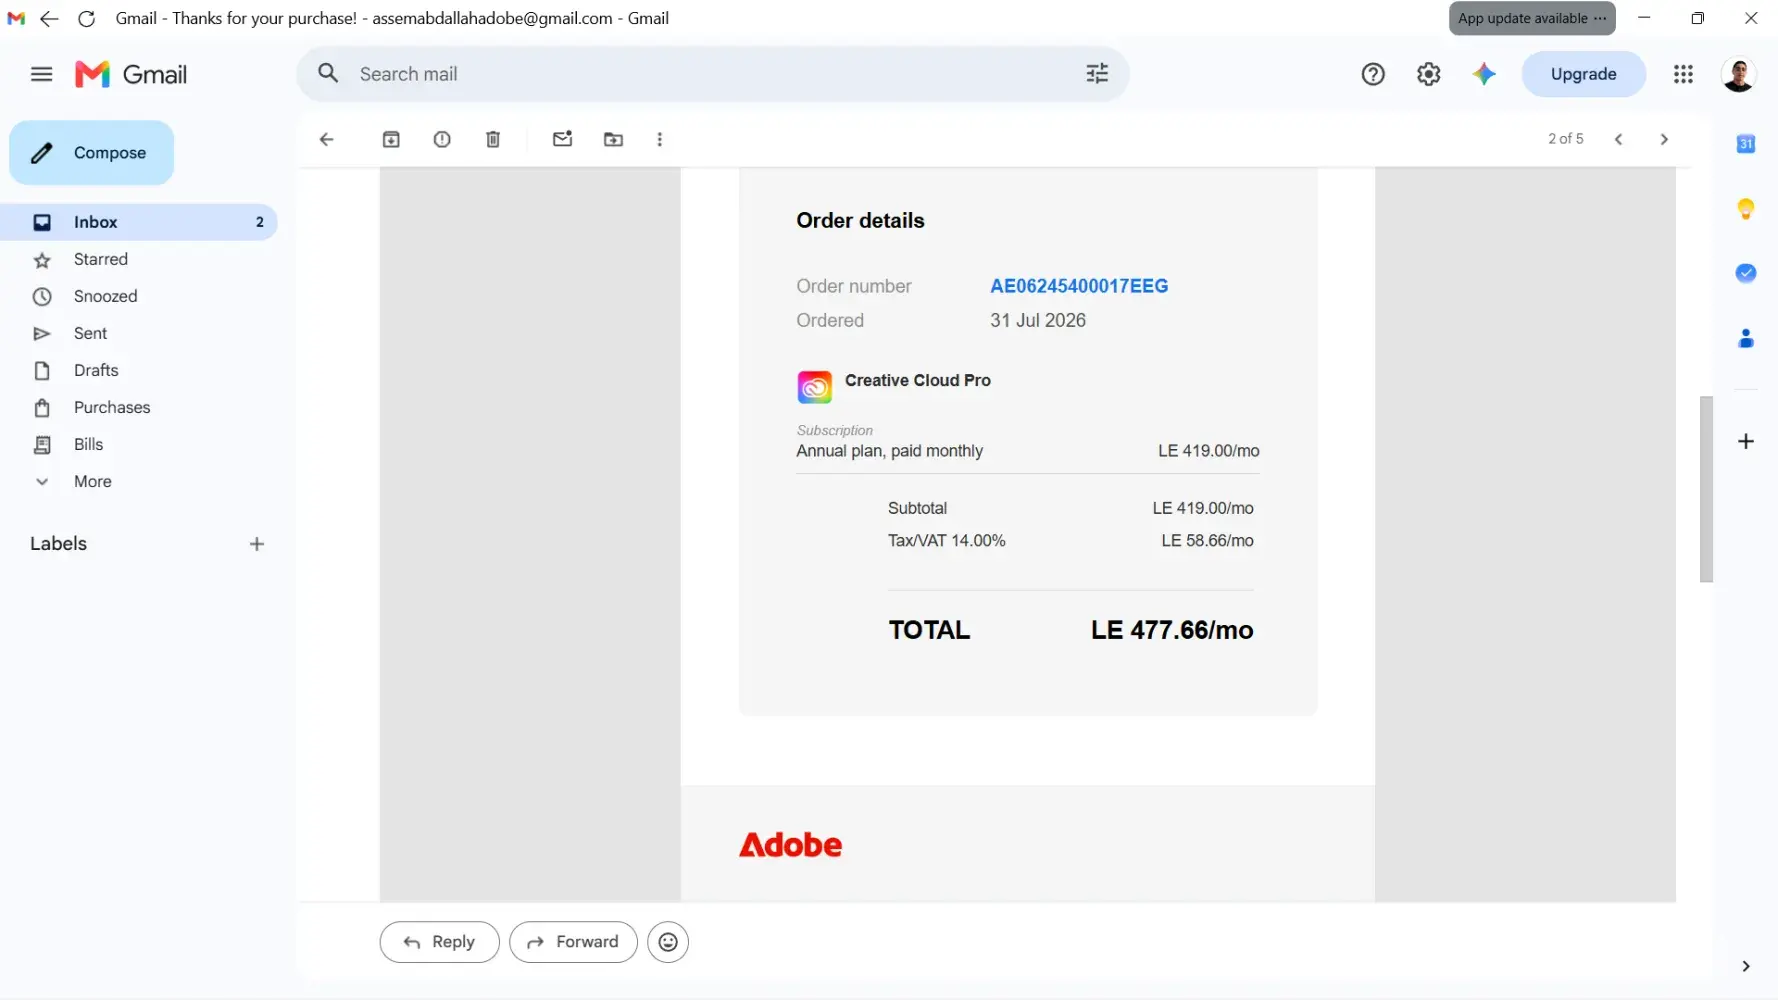Open the Google apps grid

pyautogui.click(x=1683, y=74)
